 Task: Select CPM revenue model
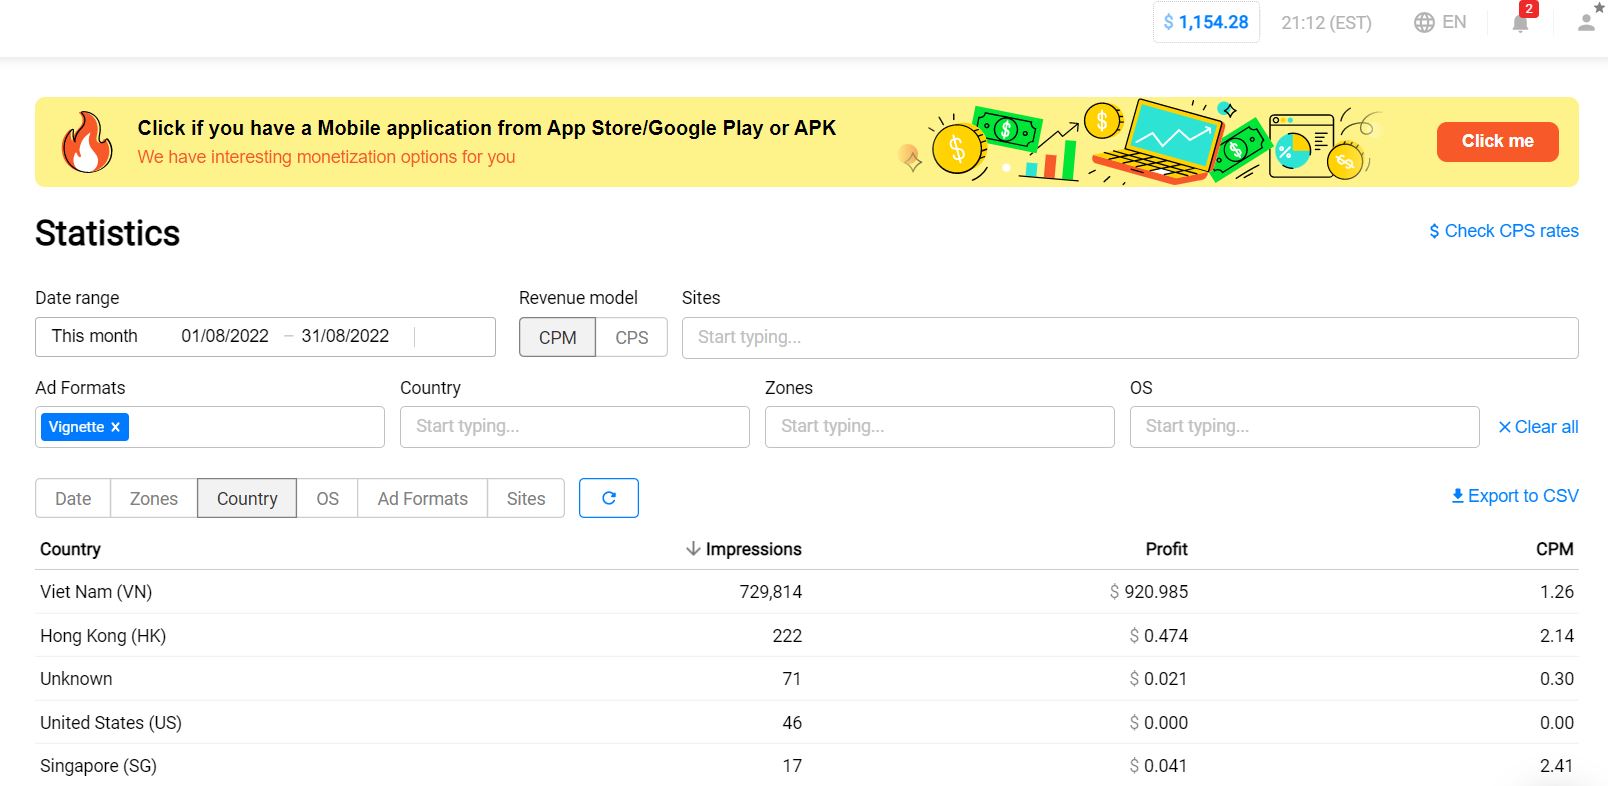(557, 338)
